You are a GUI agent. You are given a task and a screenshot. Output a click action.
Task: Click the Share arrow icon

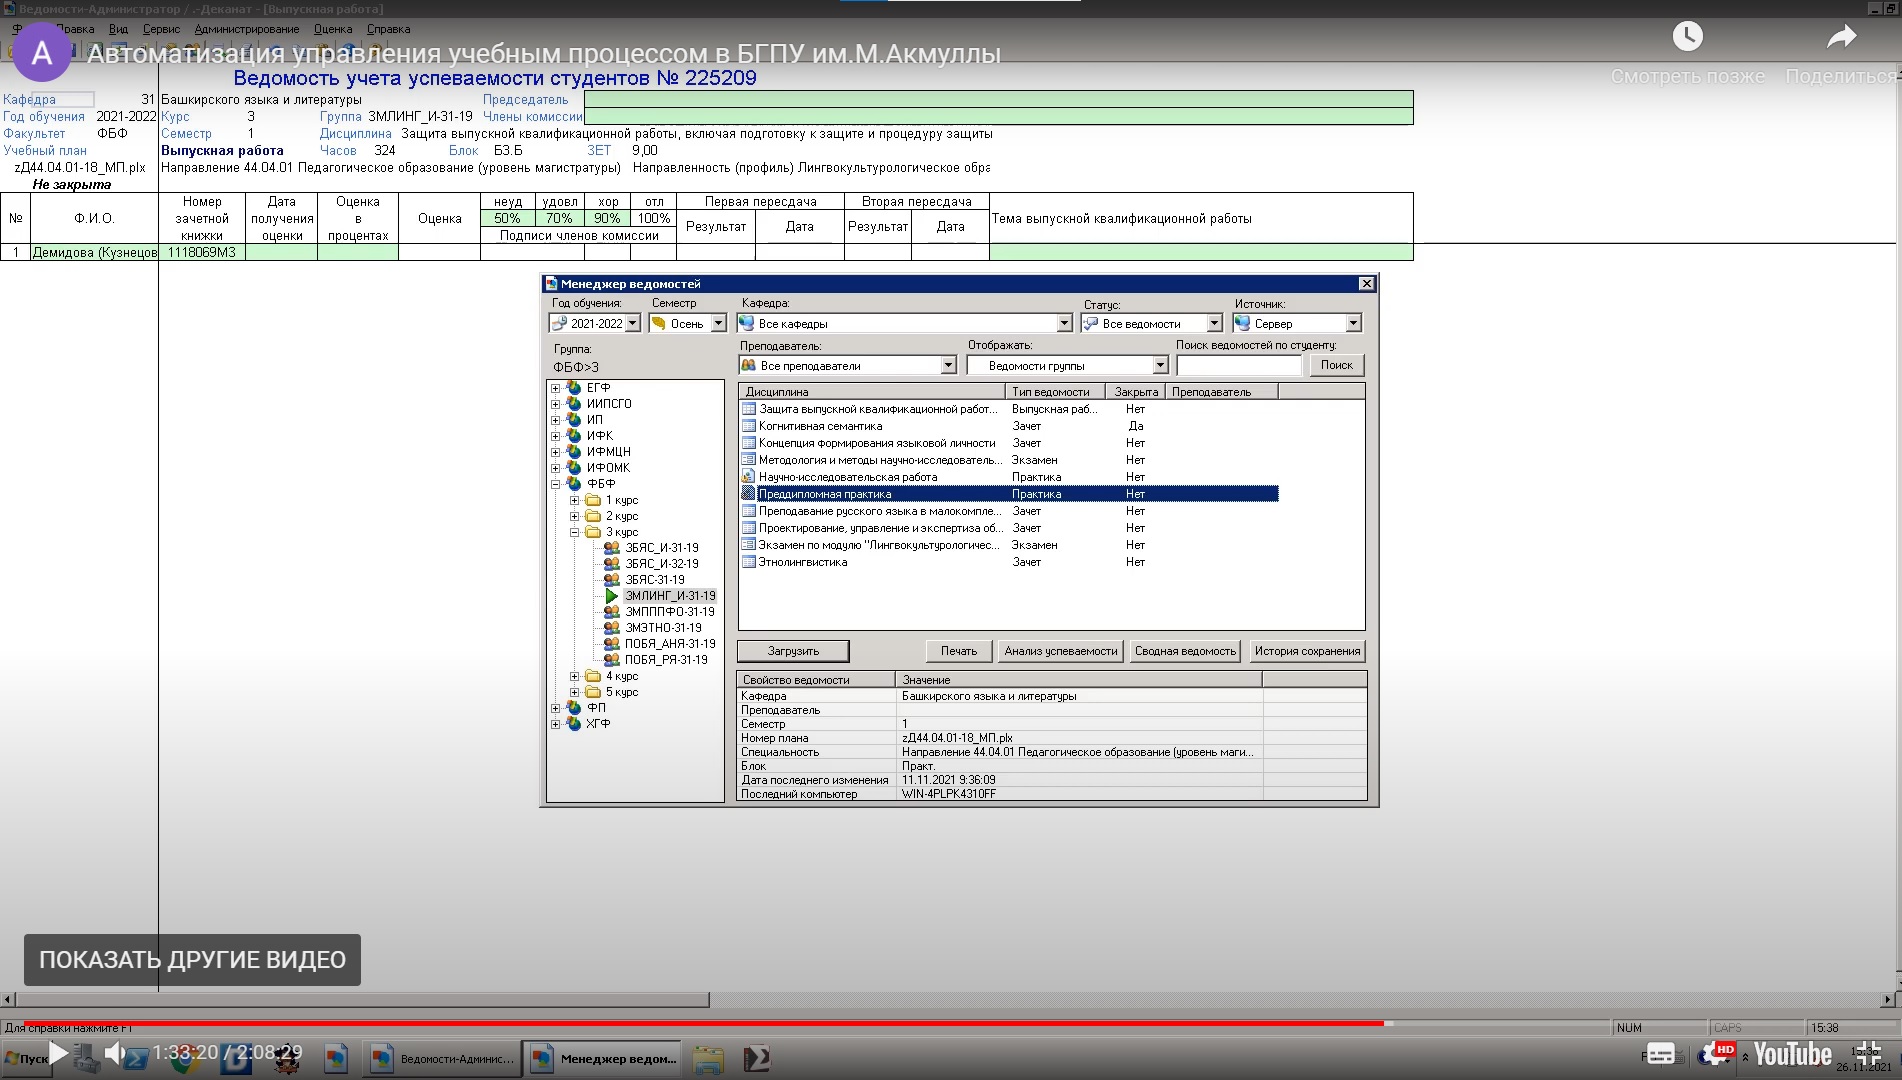click(x=1841, y=37)
